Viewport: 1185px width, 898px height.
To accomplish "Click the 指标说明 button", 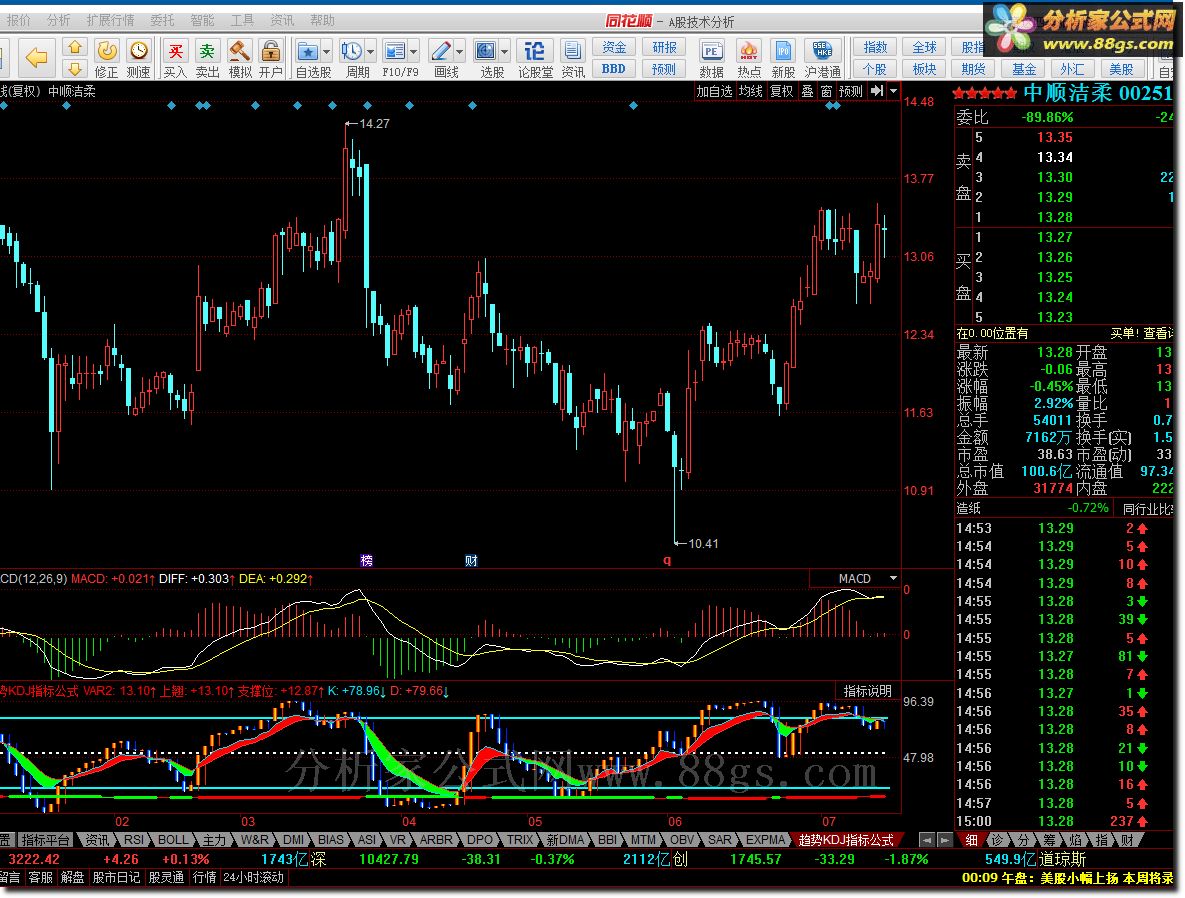I will tap(867, 691).
